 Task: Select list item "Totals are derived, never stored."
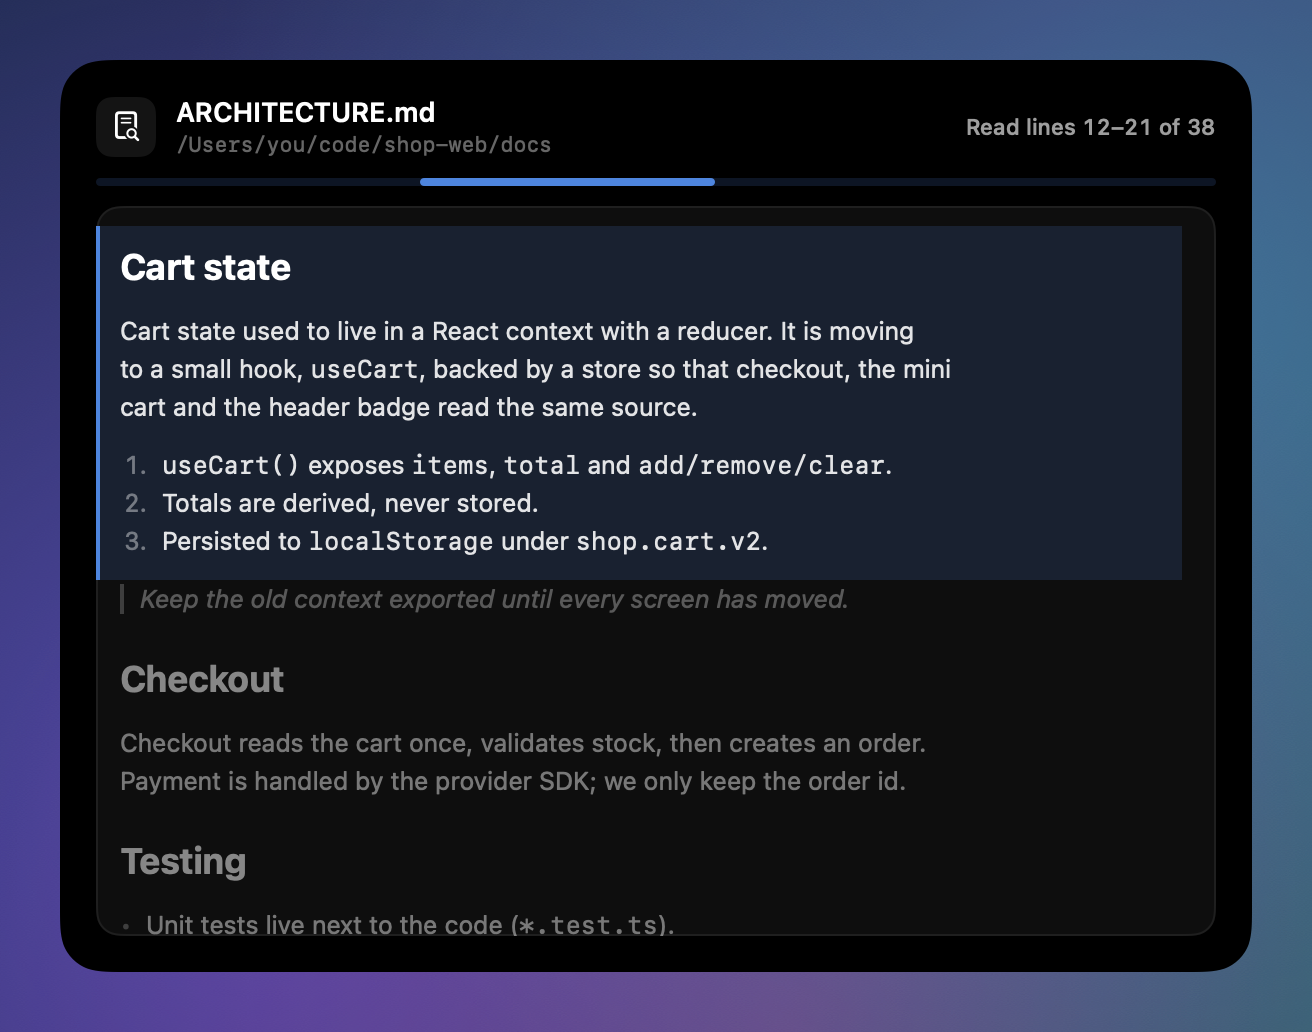coord(350,503)
